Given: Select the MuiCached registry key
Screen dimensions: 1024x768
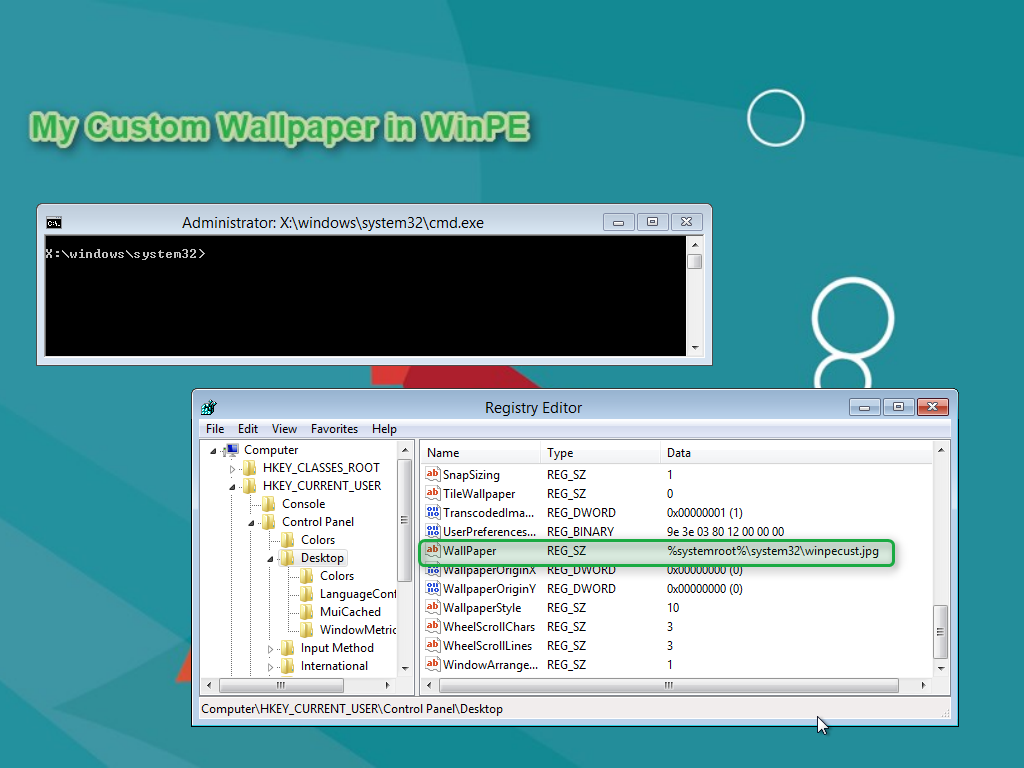Looking at the screenshot, I should pos(350,612).
